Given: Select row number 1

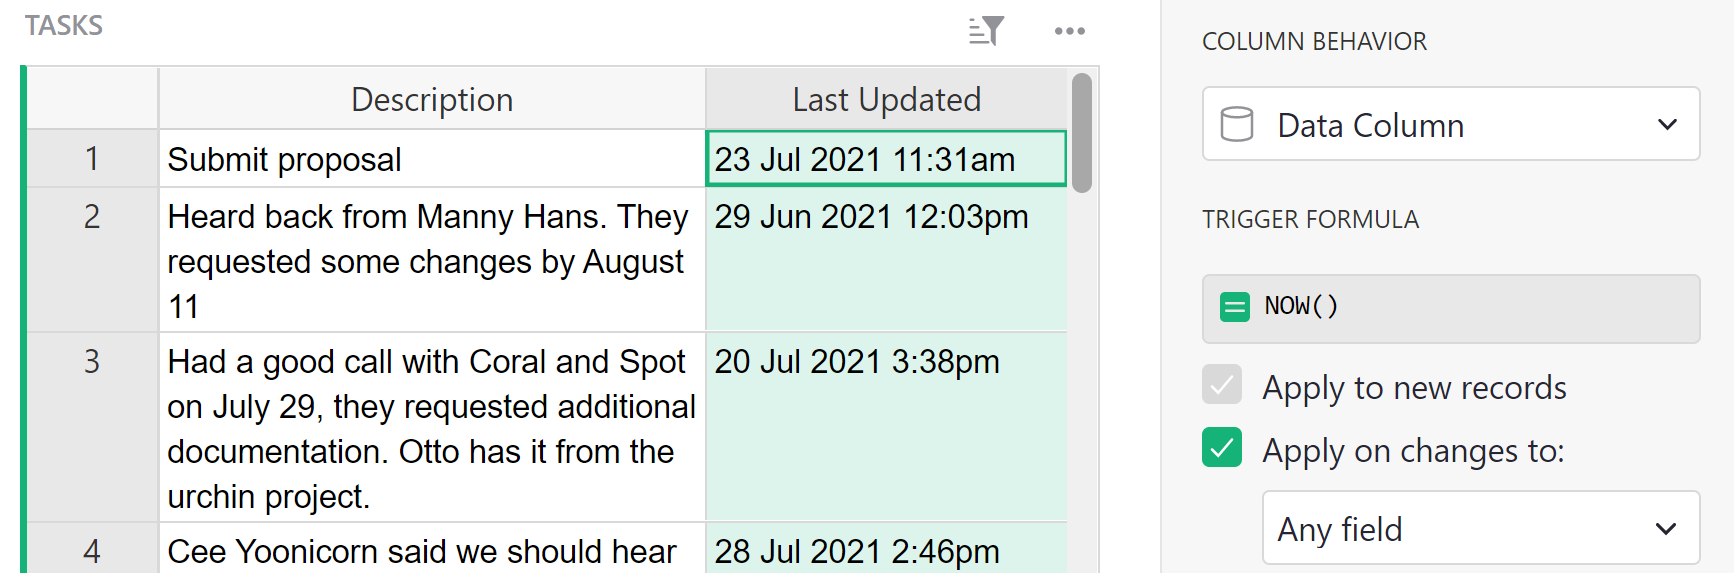Looking at the screenshot, I should click(x=92, y=158).
